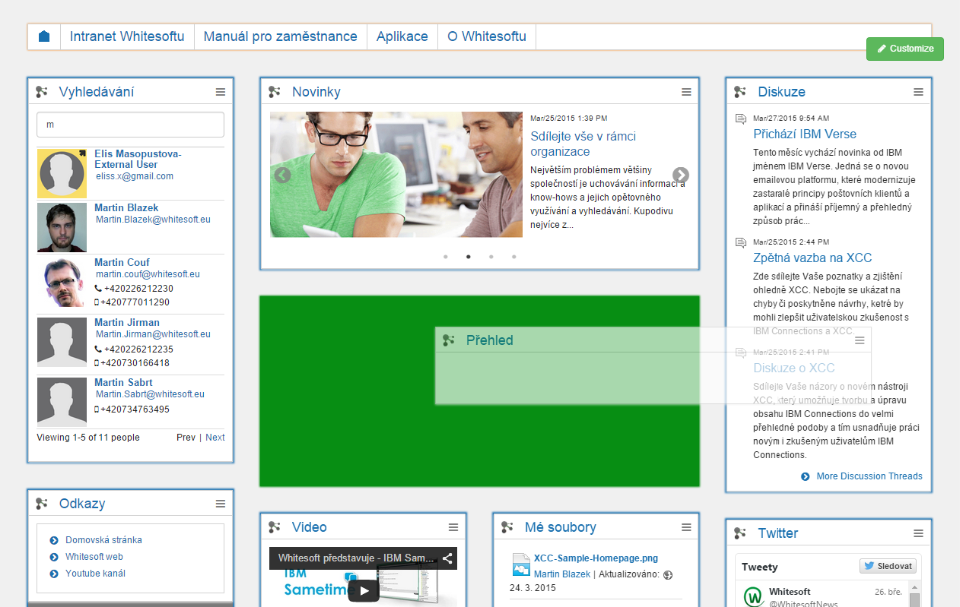Viewport: 960px width, 607px height.
Task: Open the Novinky widget hamburger menu
Action: pos(686,92)
